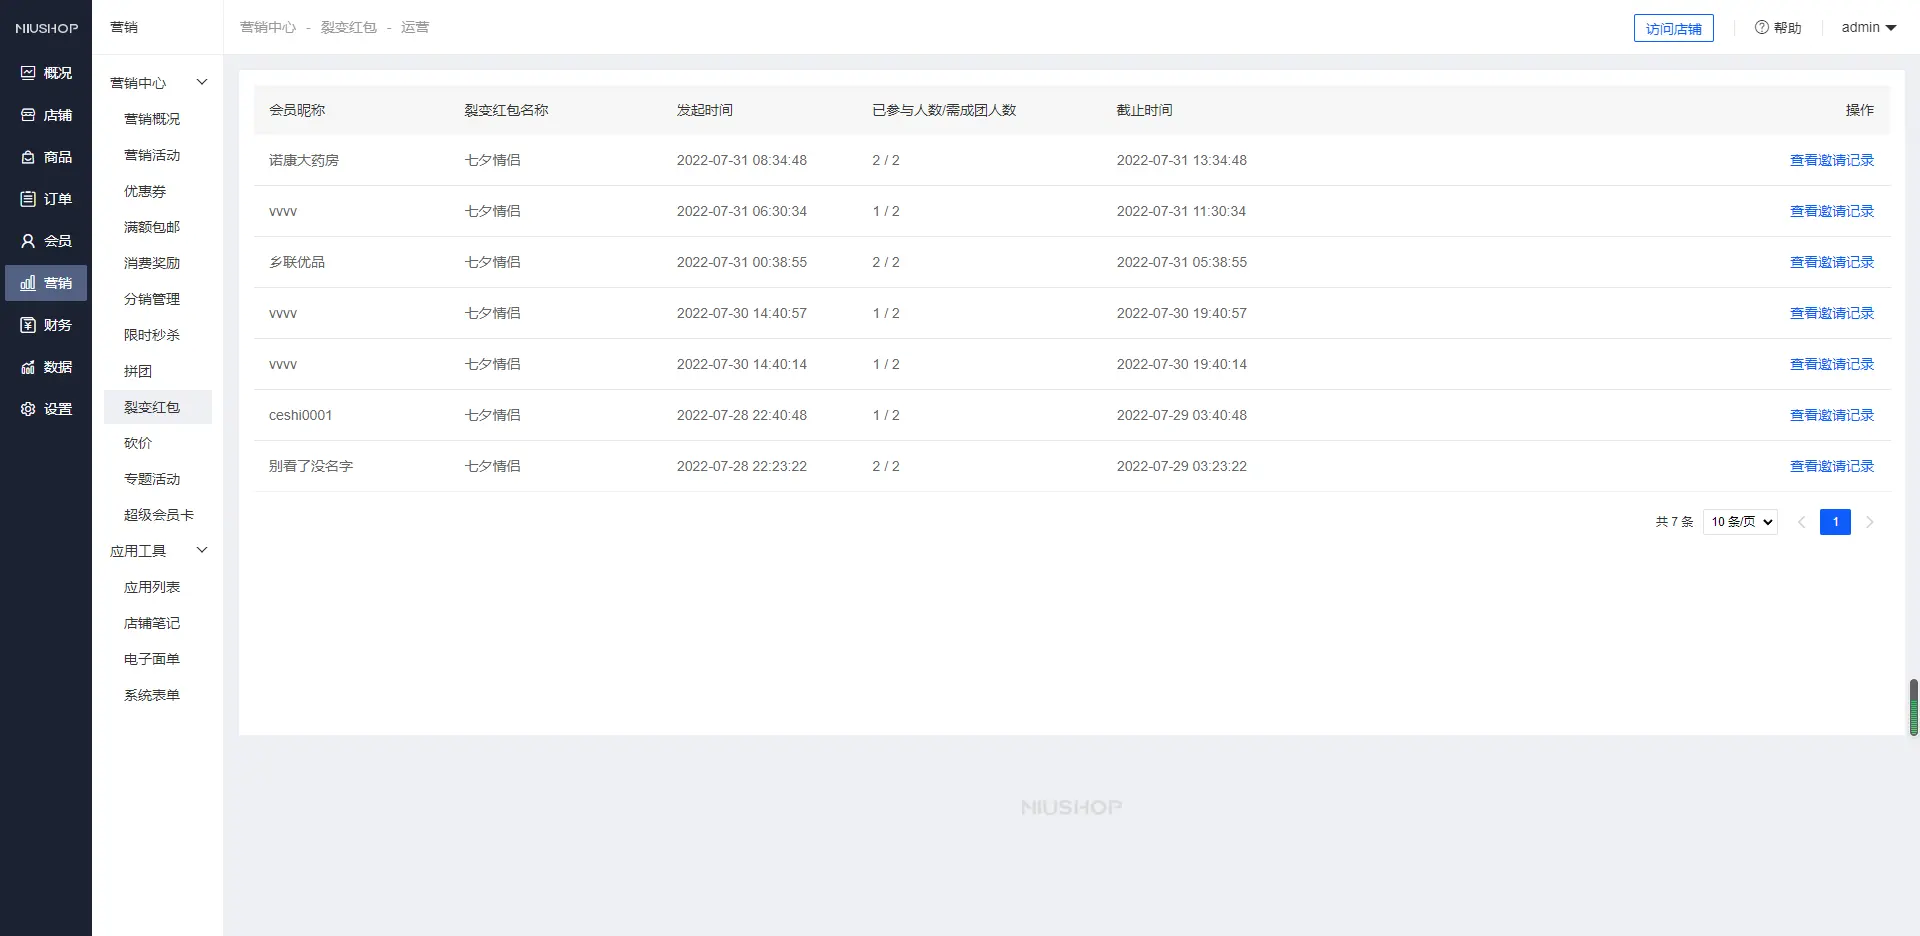Select 超级会员卡 in the sidebar
The width and height of the screenshot is (1920, 936).
(159, 515)
